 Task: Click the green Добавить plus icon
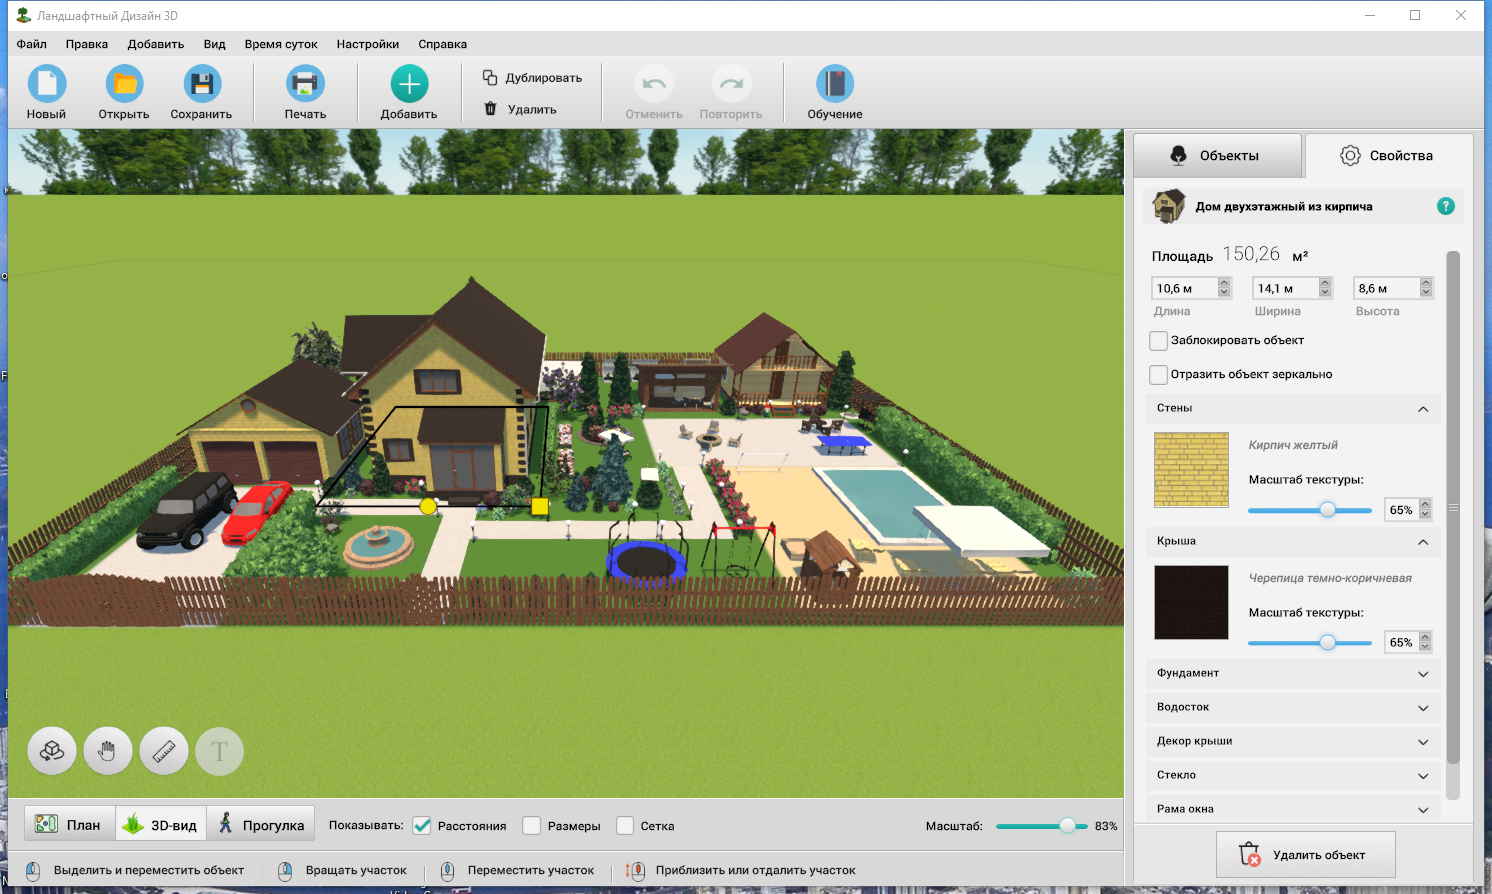pyautogui.click(x=409, y=84)
